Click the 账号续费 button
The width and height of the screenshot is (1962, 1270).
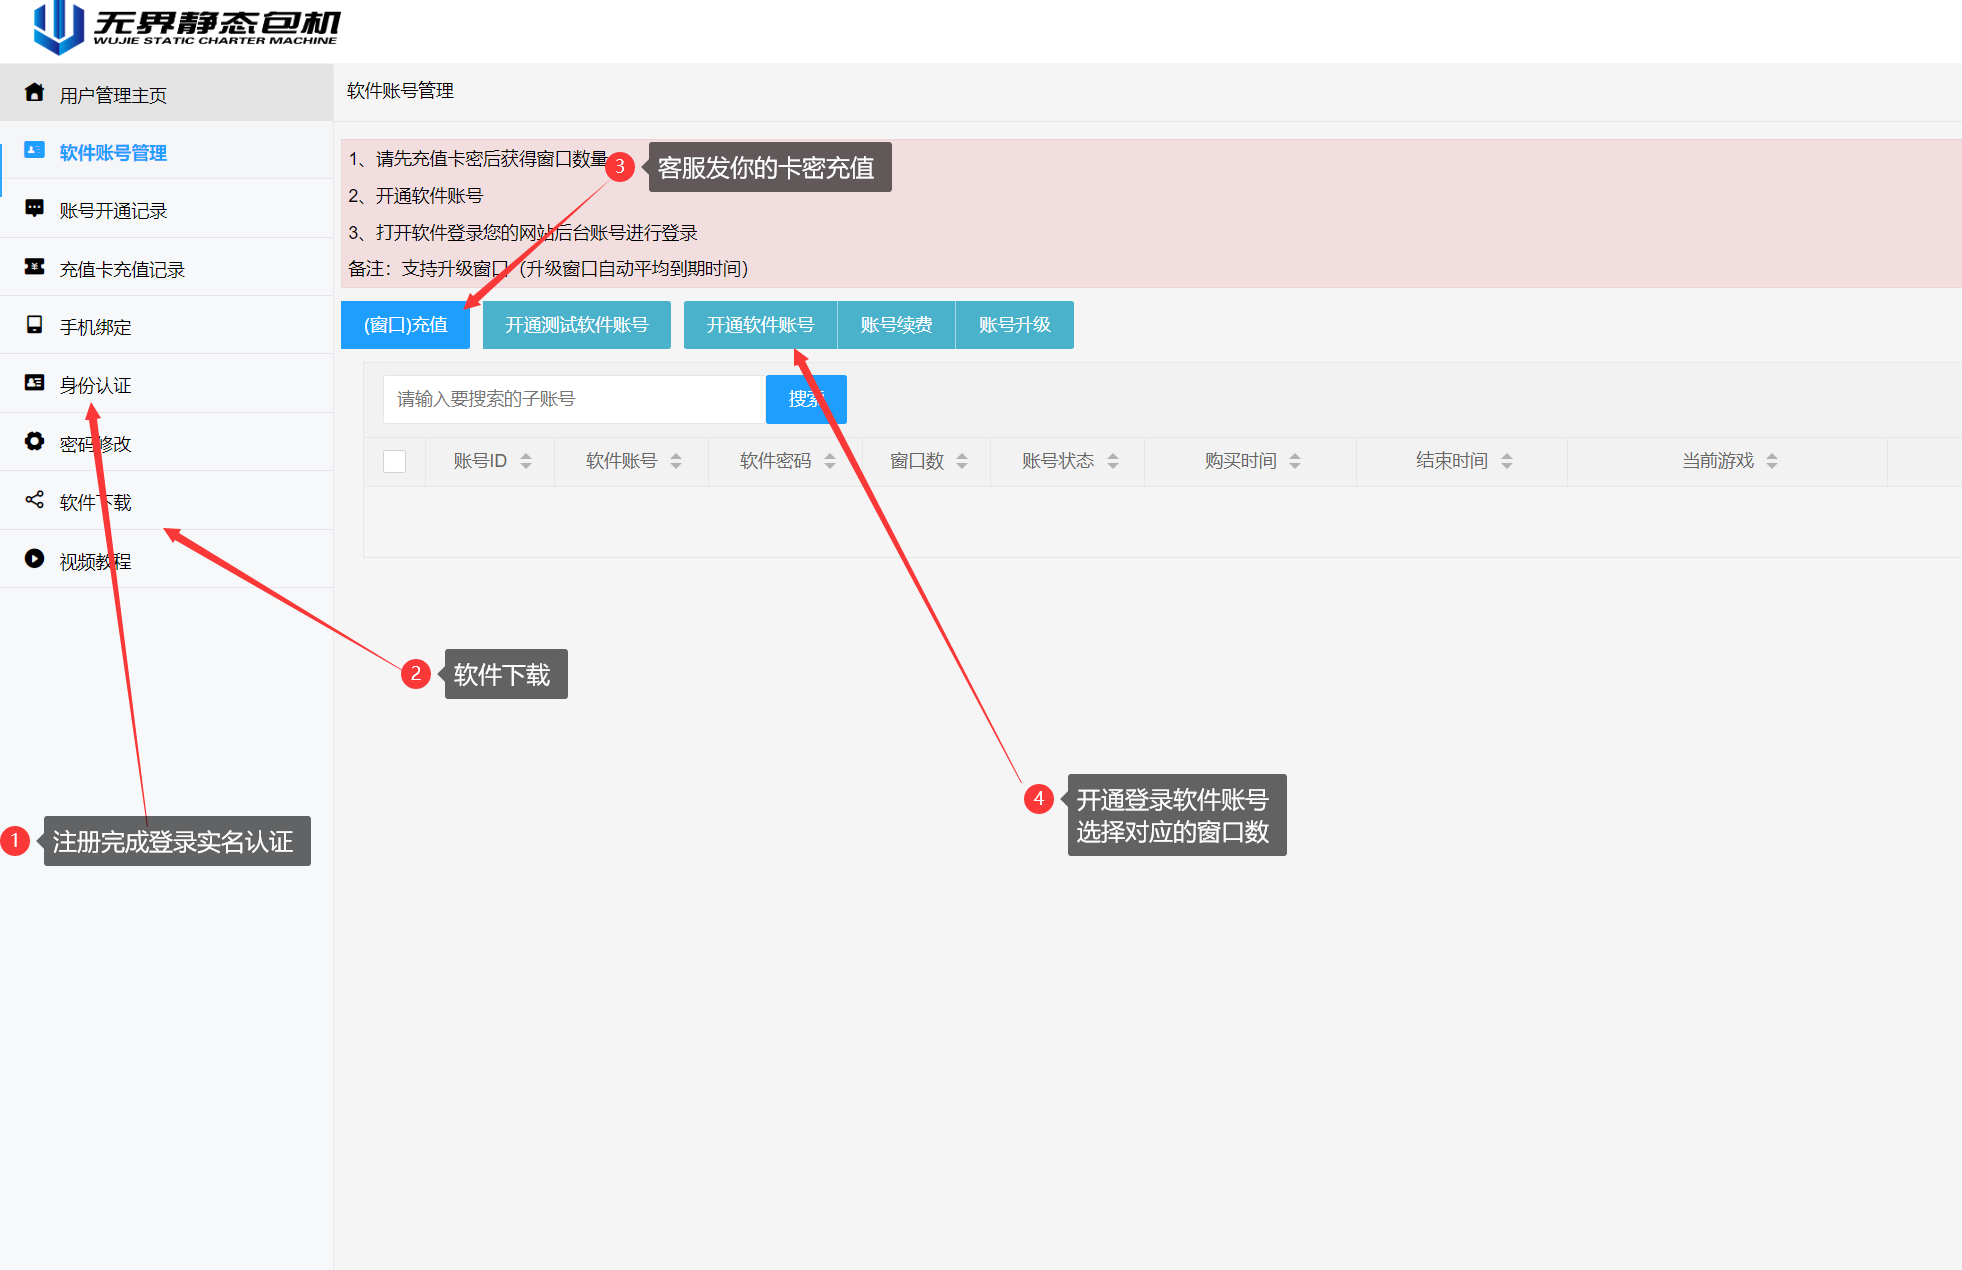tap(896, 325)
